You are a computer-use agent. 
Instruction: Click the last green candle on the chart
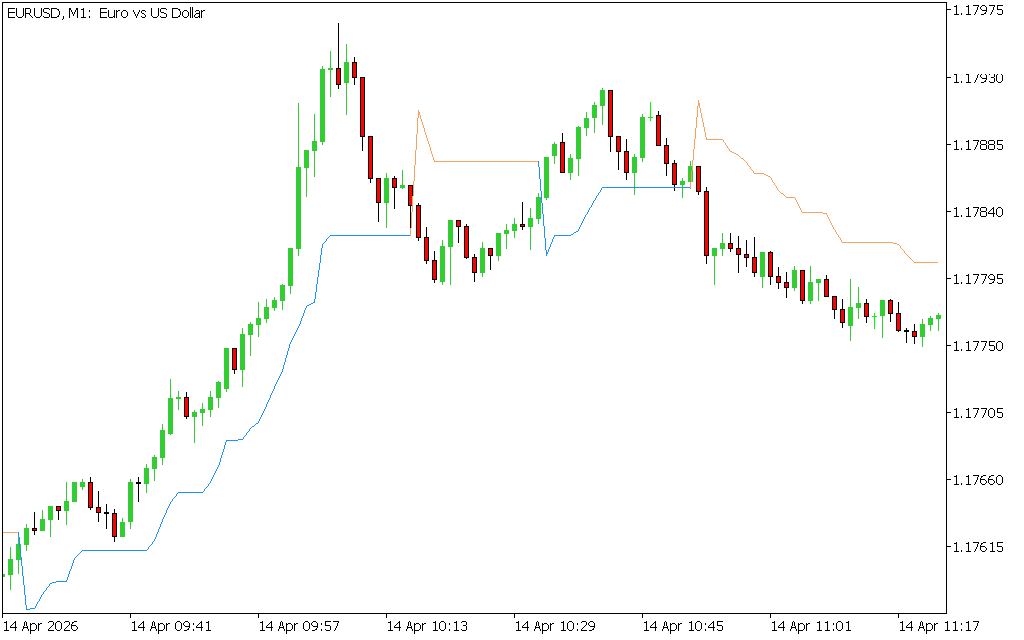tap(938, 318)
